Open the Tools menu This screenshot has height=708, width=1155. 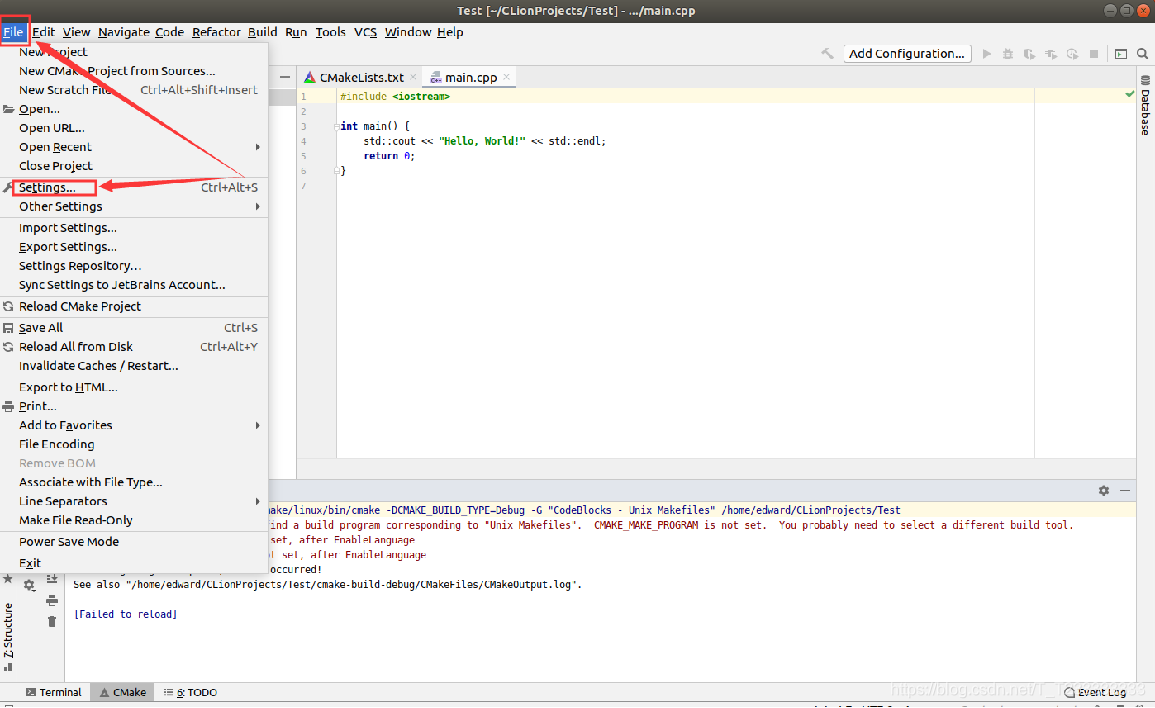point(330,32)
